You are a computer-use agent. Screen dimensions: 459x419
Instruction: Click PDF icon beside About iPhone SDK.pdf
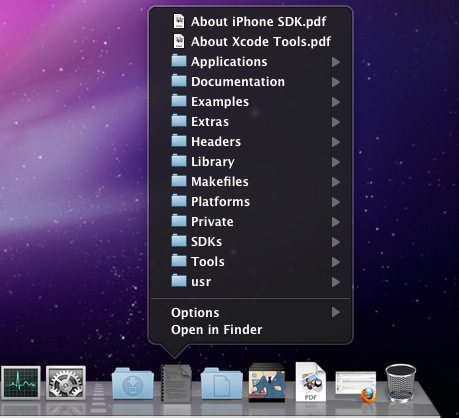179,22
